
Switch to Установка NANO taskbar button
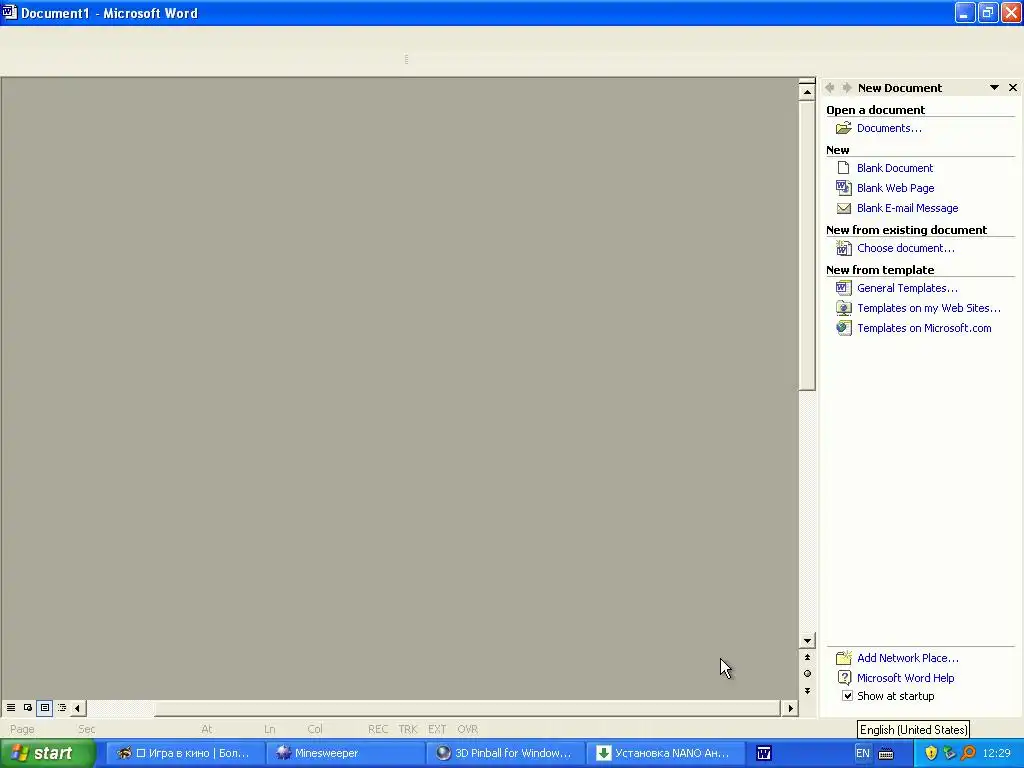pos(666,754)
